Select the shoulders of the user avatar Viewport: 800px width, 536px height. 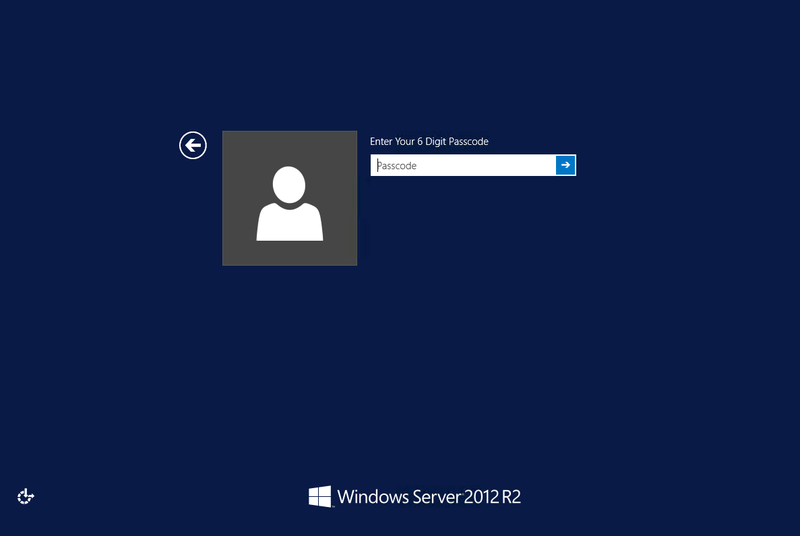click(289, 222)
